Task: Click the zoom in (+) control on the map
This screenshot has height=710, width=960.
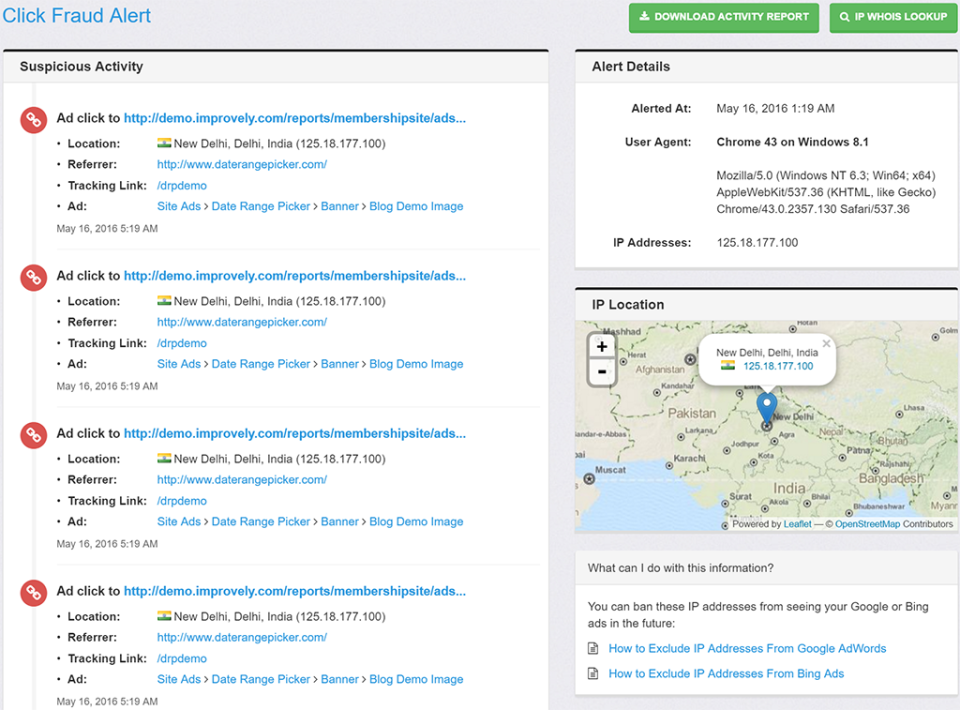Action: click(601, 346)
